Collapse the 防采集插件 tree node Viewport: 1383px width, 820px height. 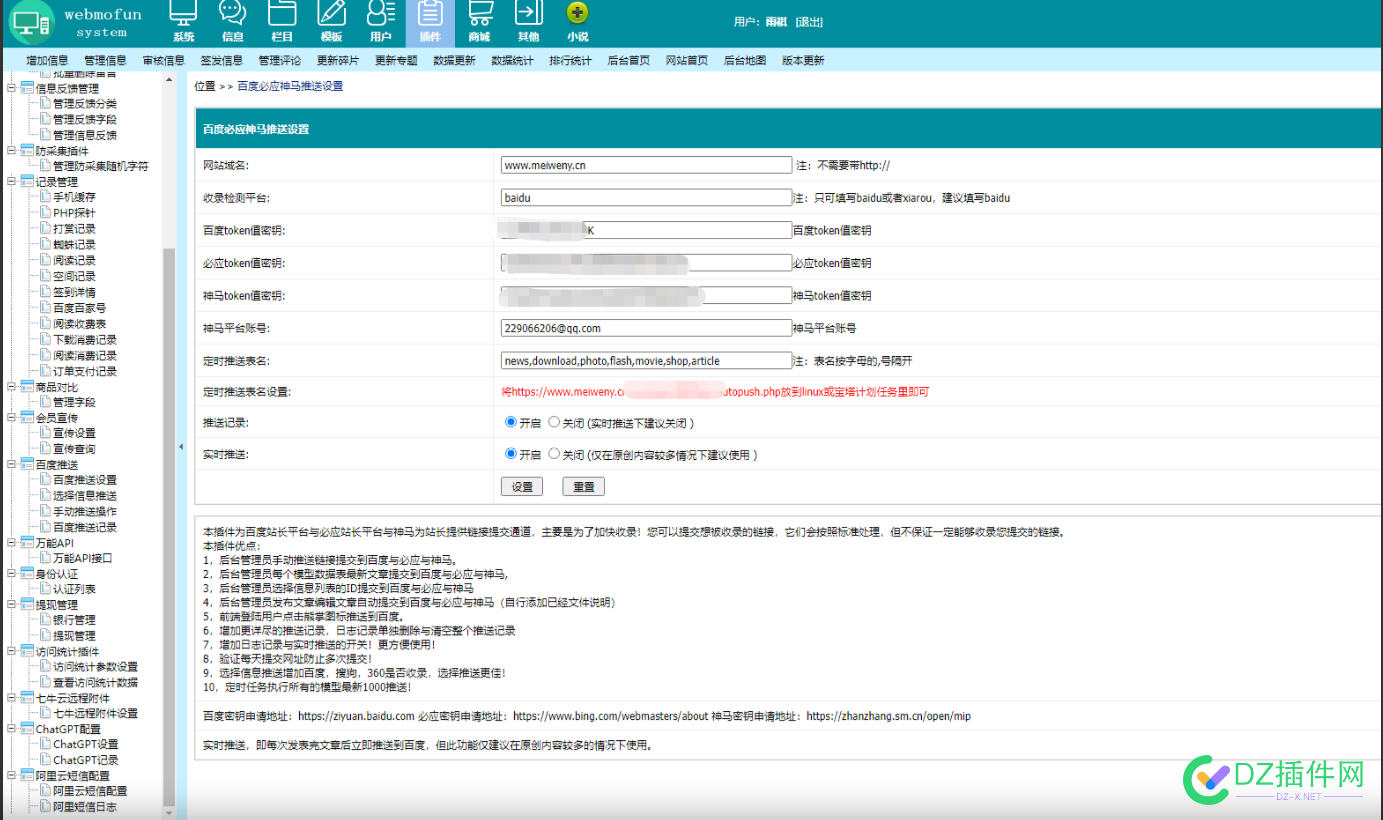pyautogui.click(x=11, y=151)
